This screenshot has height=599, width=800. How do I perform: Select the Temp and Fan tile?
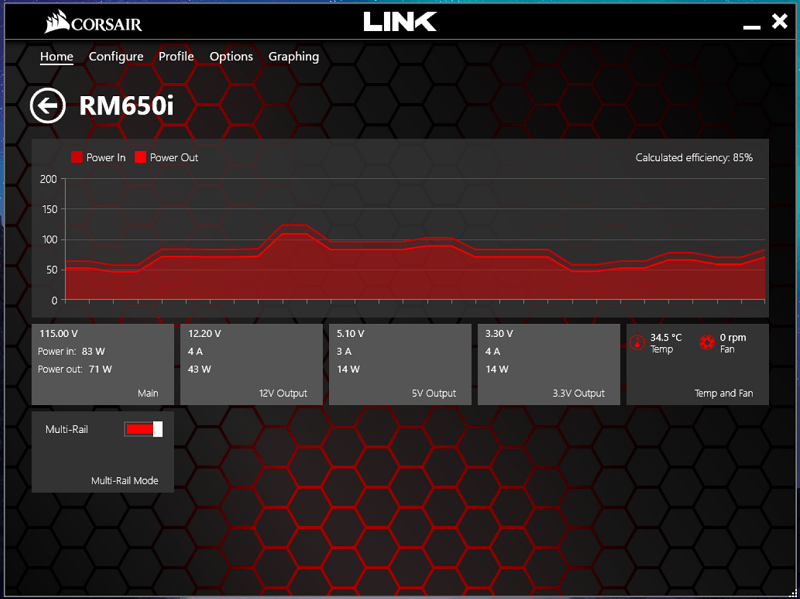697,364
